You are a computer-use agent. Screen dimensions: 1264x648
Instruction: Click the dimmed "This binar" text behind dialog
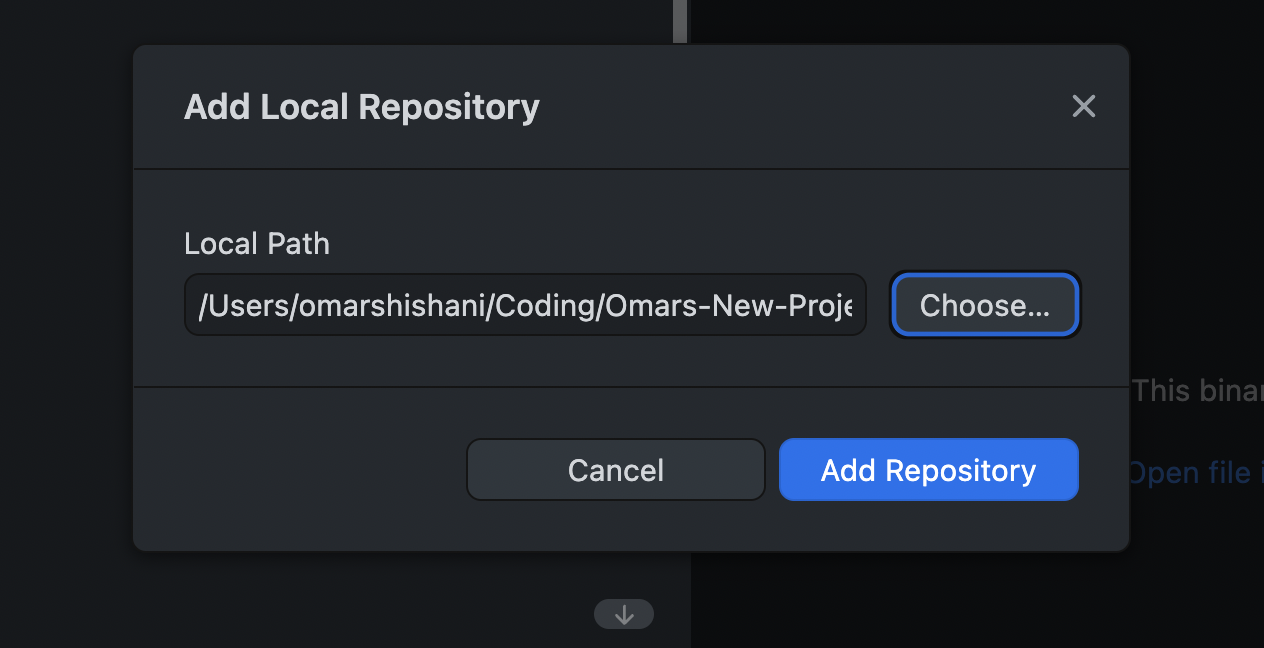point(1196,390)
